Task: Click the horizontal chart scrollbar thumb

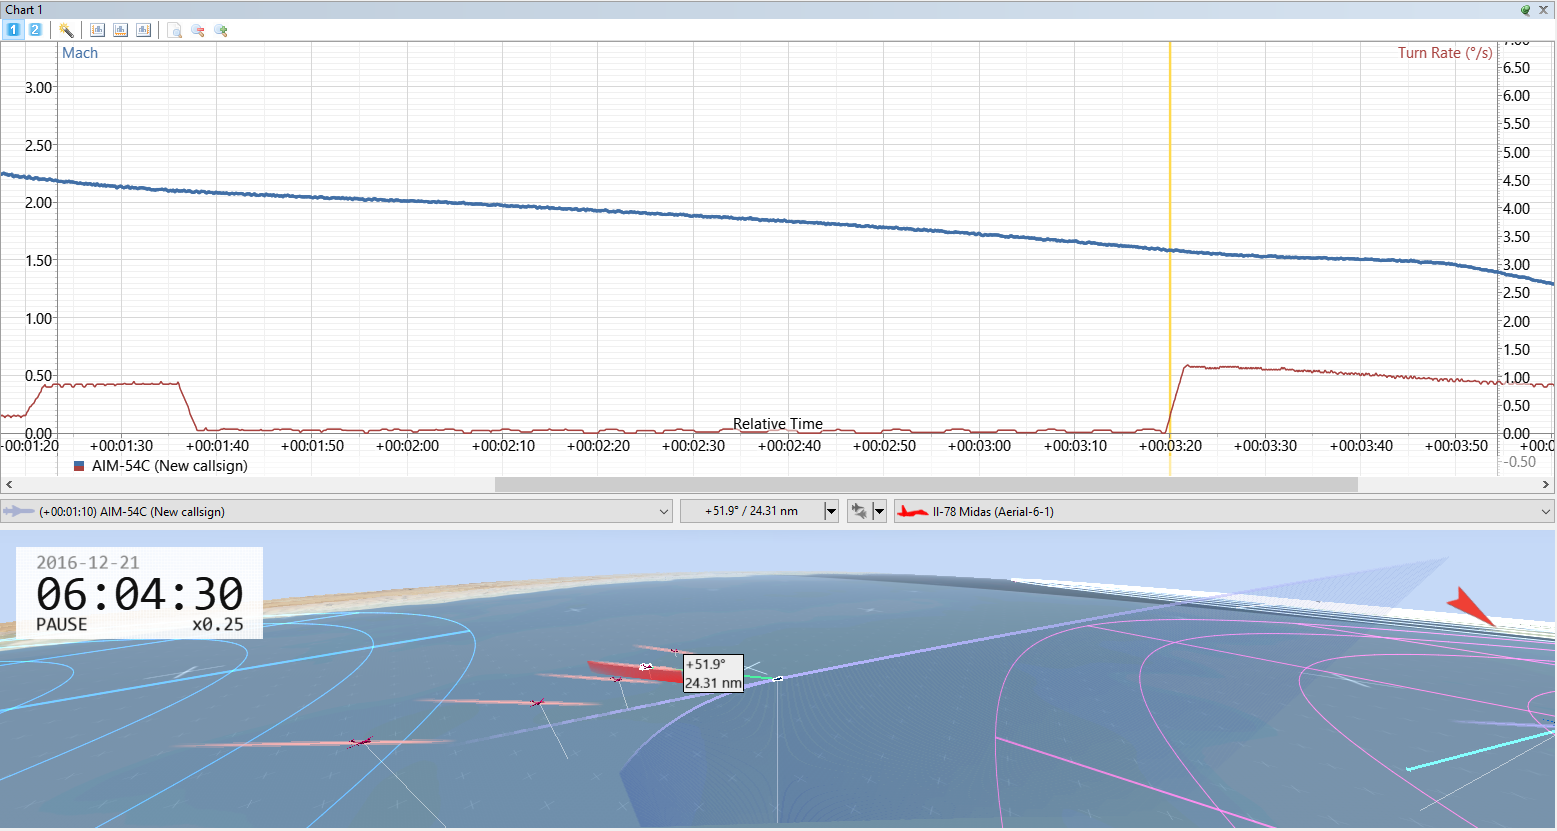Action: [x=926, y=484]
